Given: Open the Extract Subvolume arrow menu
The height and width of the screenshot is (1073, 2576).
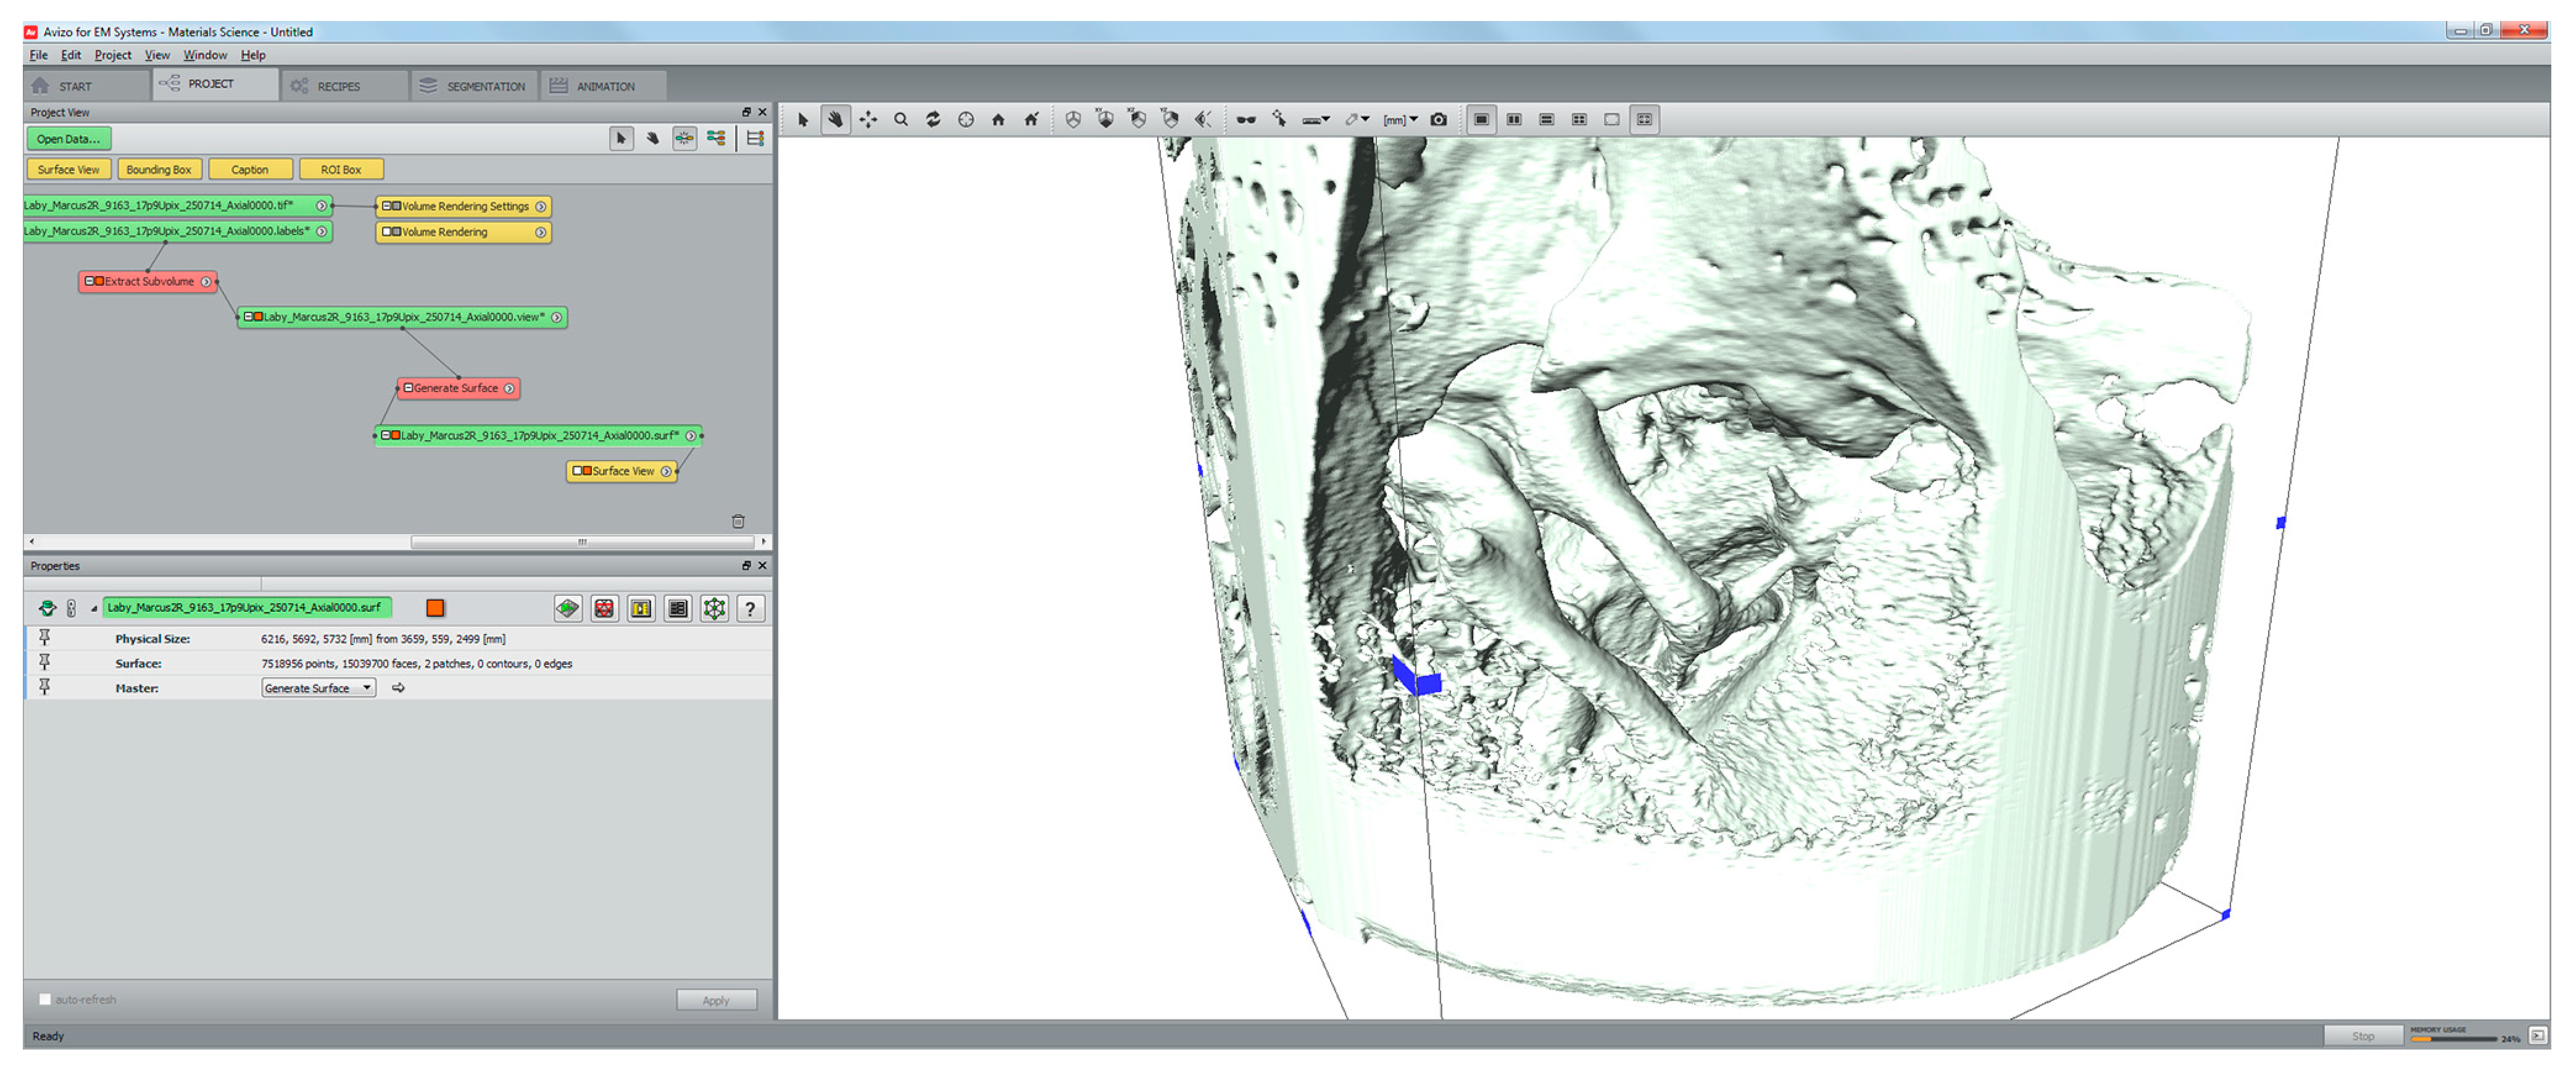Looking at the screenshot, I should tap(206, 281).
